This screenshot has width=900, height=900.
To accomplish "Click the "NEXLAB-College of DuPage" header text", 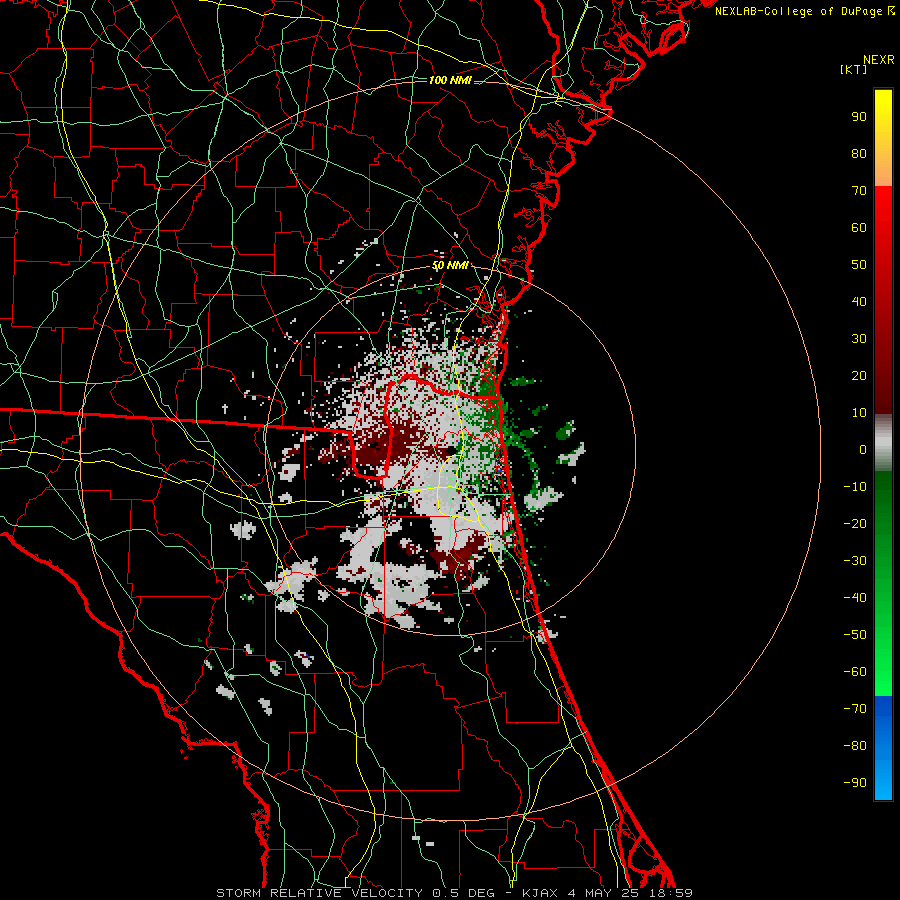I will 798,11.
